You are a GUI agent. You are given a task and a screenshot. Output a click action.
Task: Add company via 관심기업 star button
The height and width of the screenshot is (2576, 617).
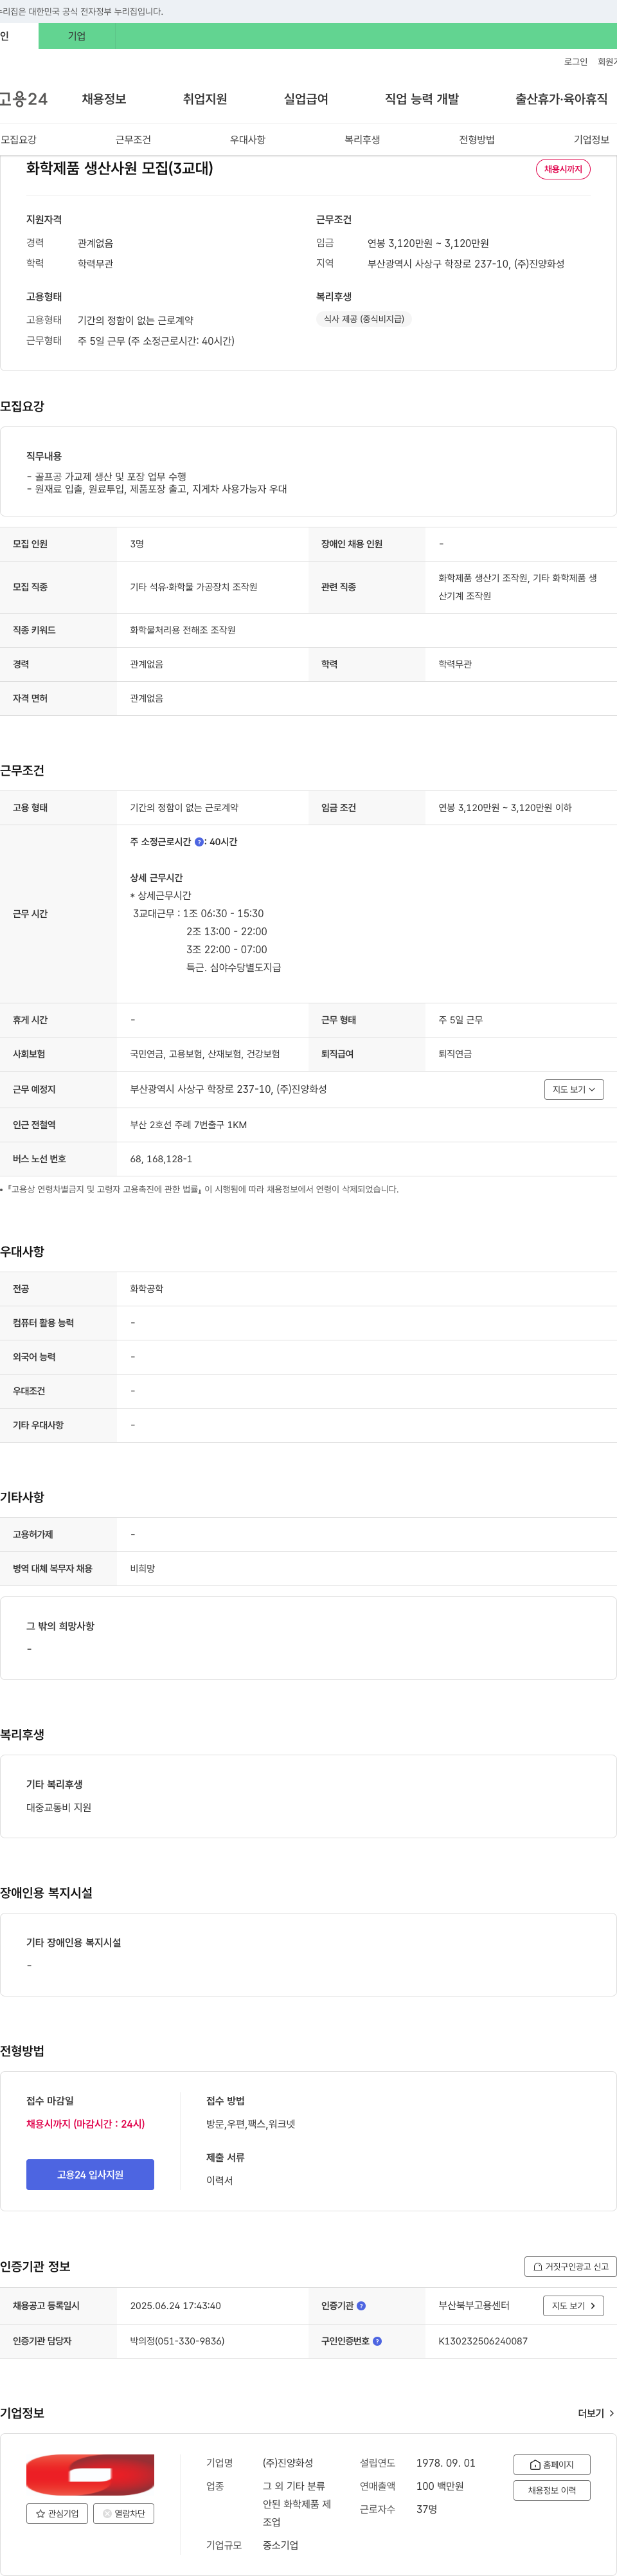click(57, 2513)
